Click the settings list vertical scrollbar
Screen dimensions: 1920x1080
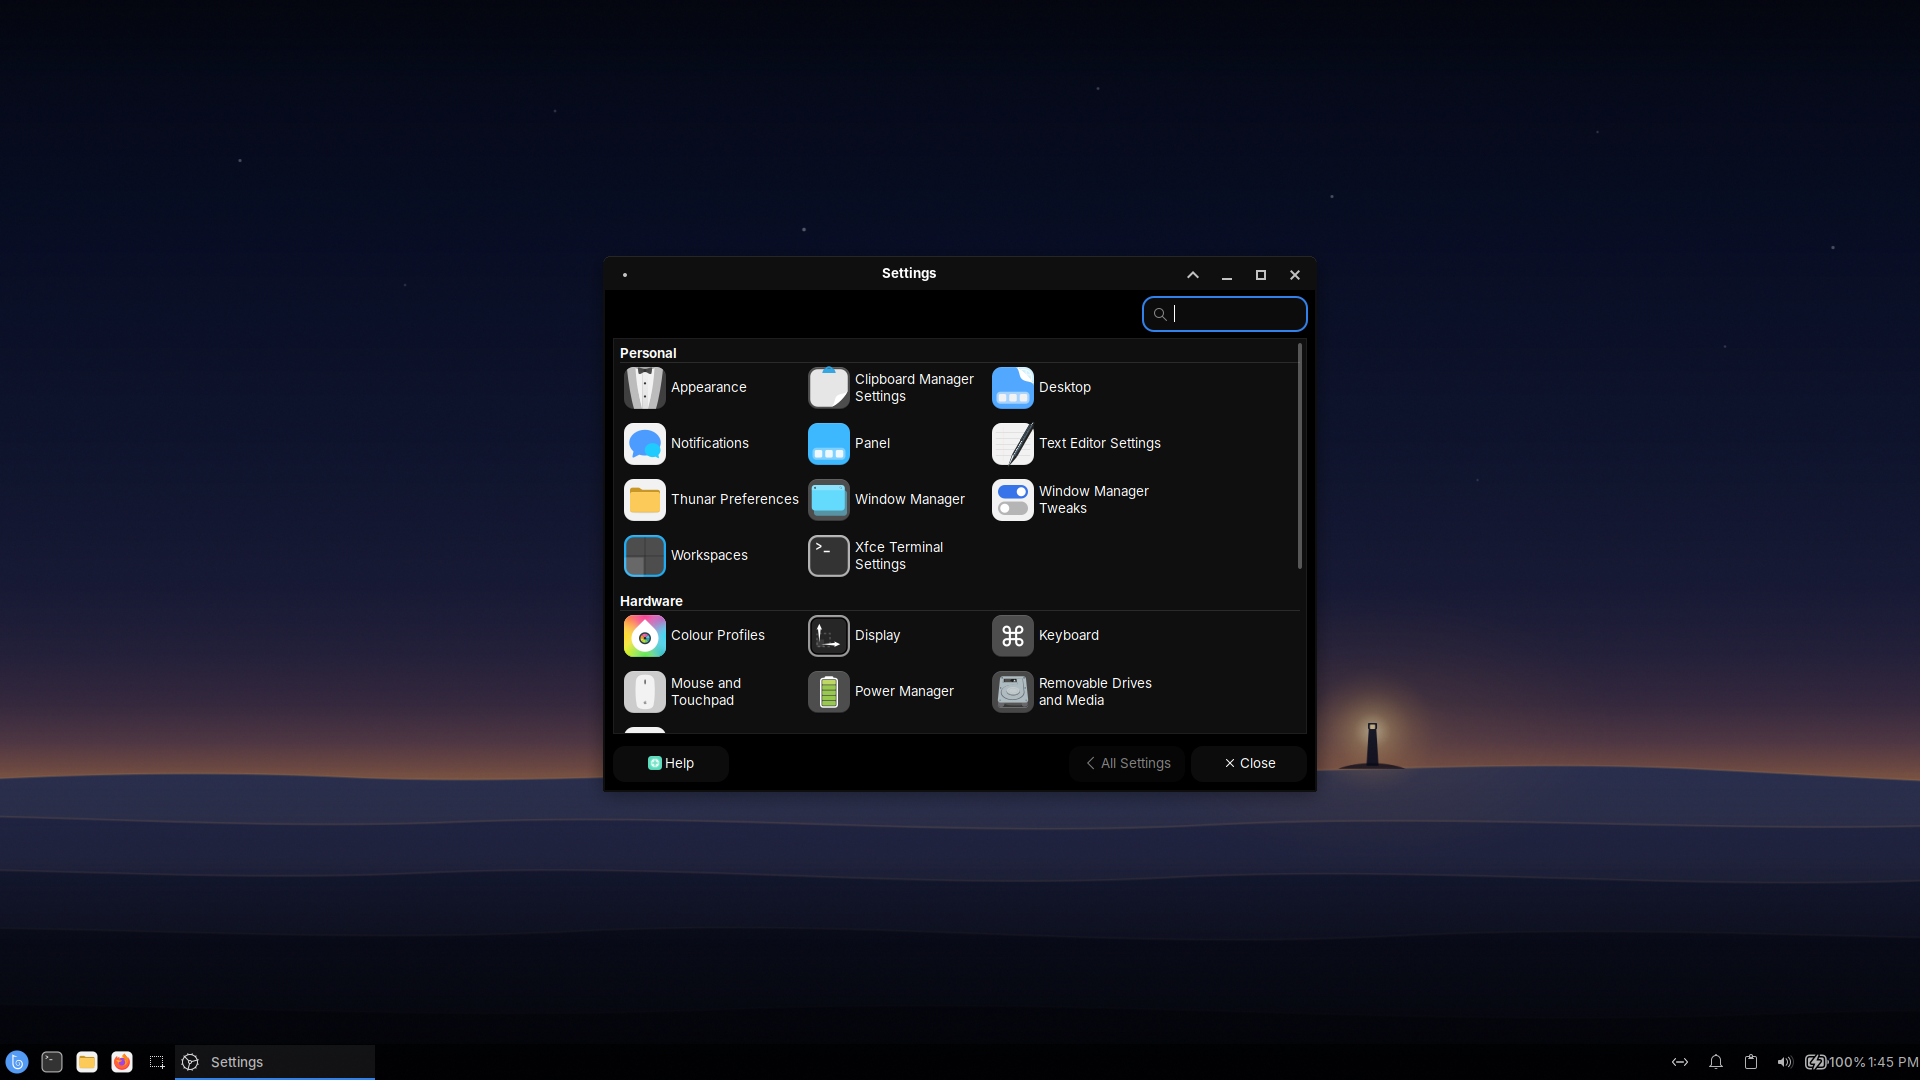[x=1299, y=456]
